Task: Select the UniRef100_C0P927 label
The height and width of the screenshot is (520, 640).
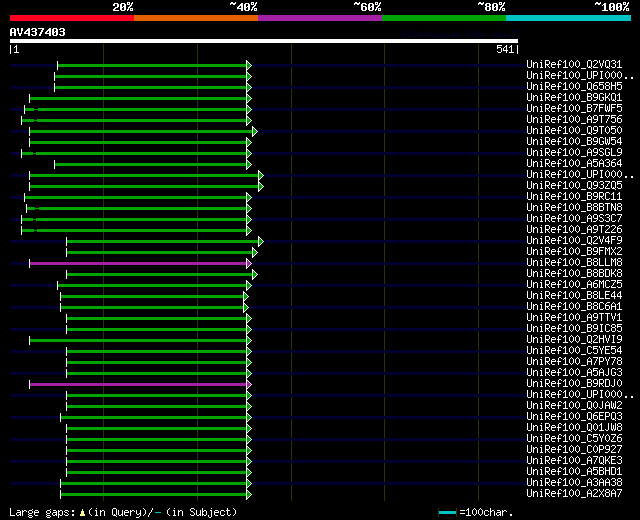Action: pyautogui.click(x=574, y=450)
